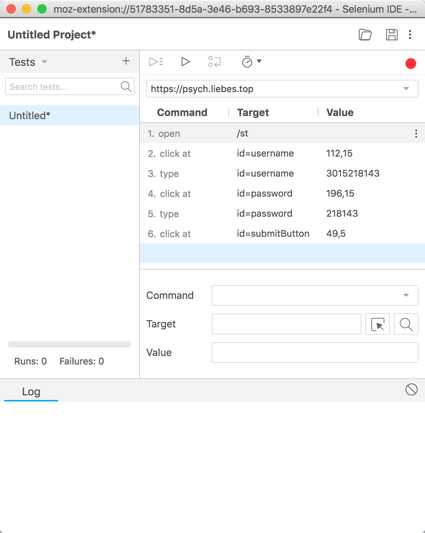Select row 4 click at id=password
This screenshot has width=425, height=533.
click(x=282, y=194)
